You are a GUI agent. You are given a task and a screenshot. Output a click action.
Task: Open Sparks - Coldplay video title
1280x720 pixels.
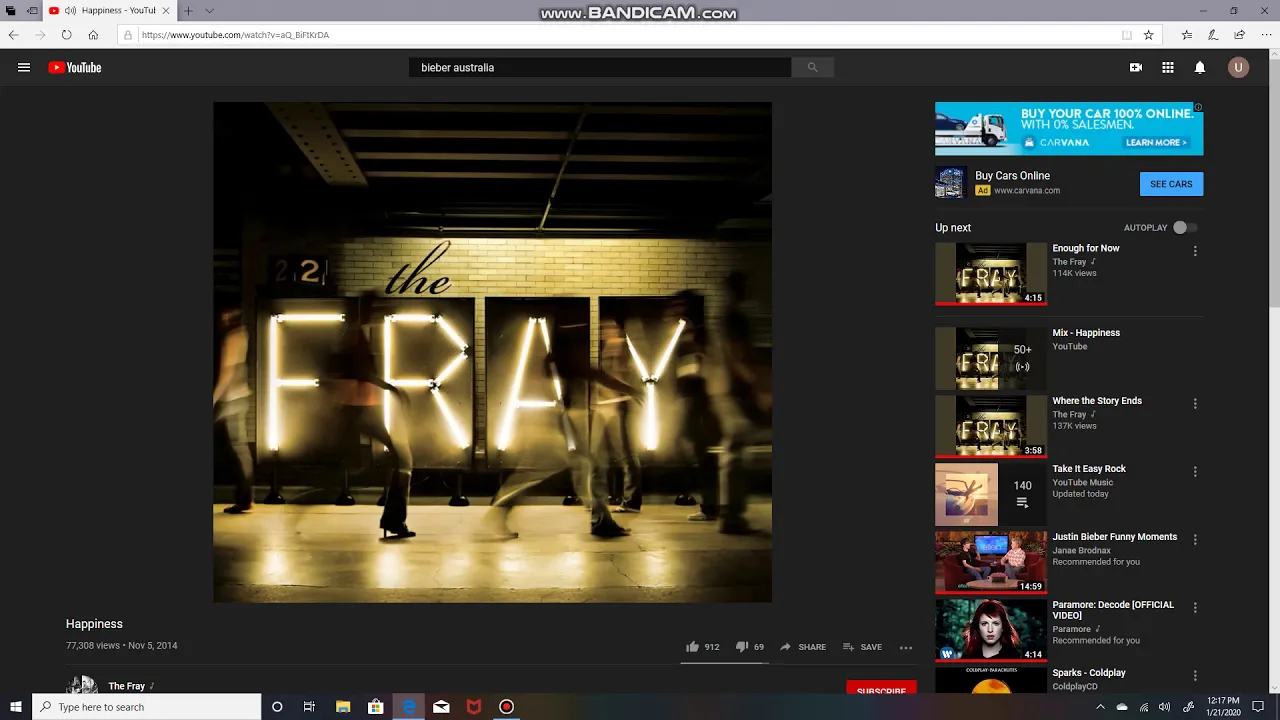coord(1089,673)
